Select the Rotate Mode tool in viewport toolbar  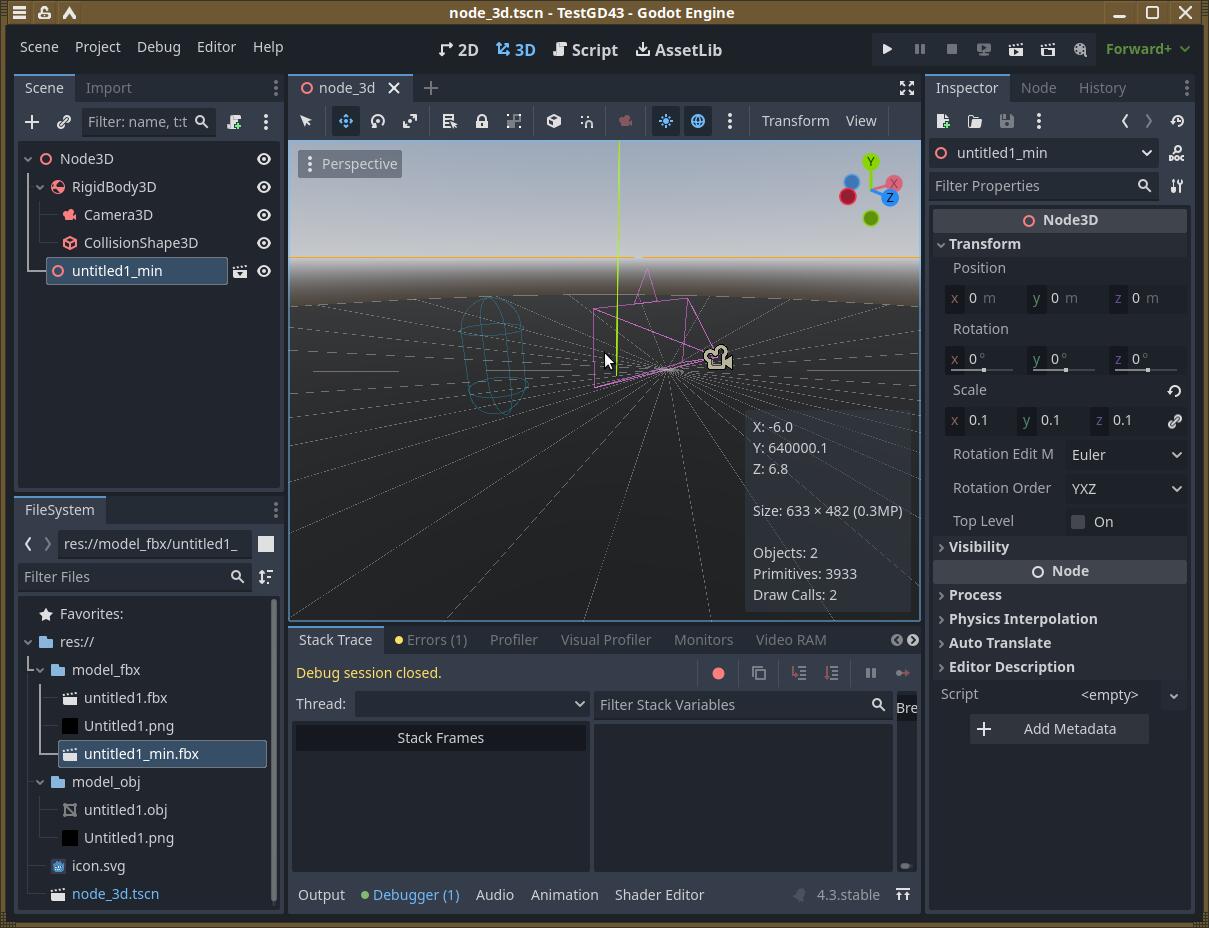[378, 121]
